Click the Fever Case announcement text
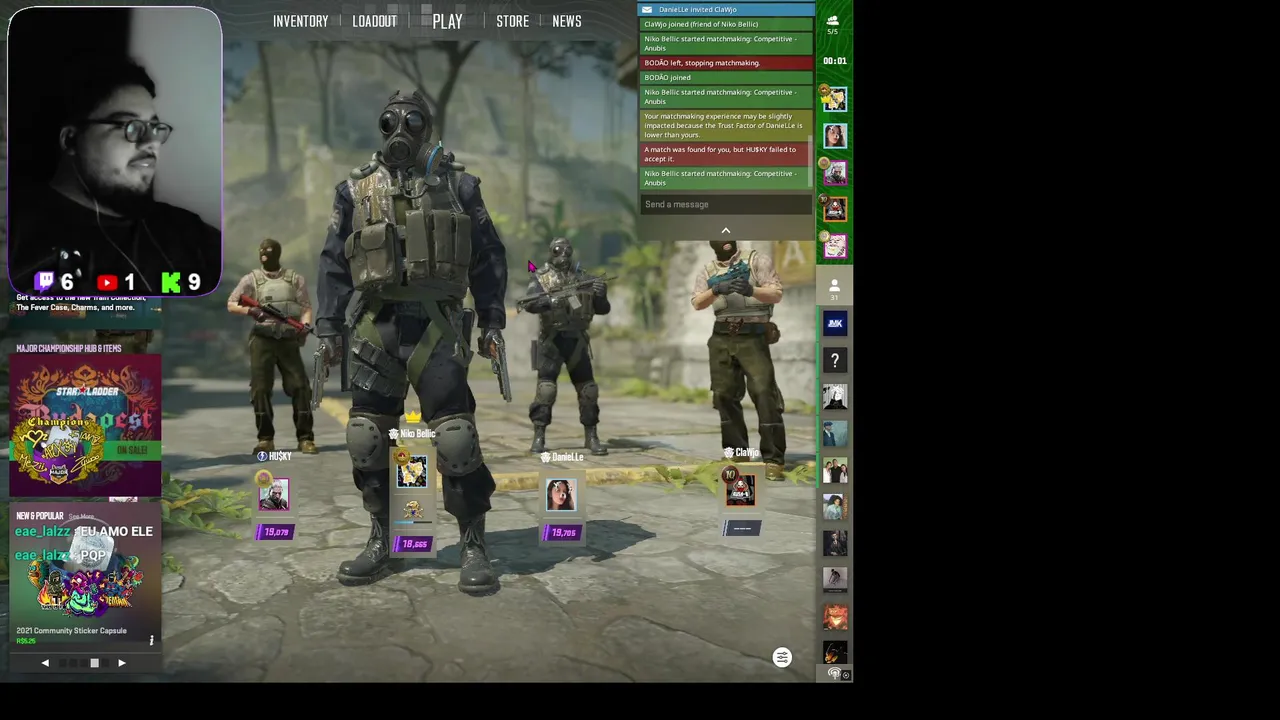The width and height of the screenshot is (1280, 720). (80, 302)
